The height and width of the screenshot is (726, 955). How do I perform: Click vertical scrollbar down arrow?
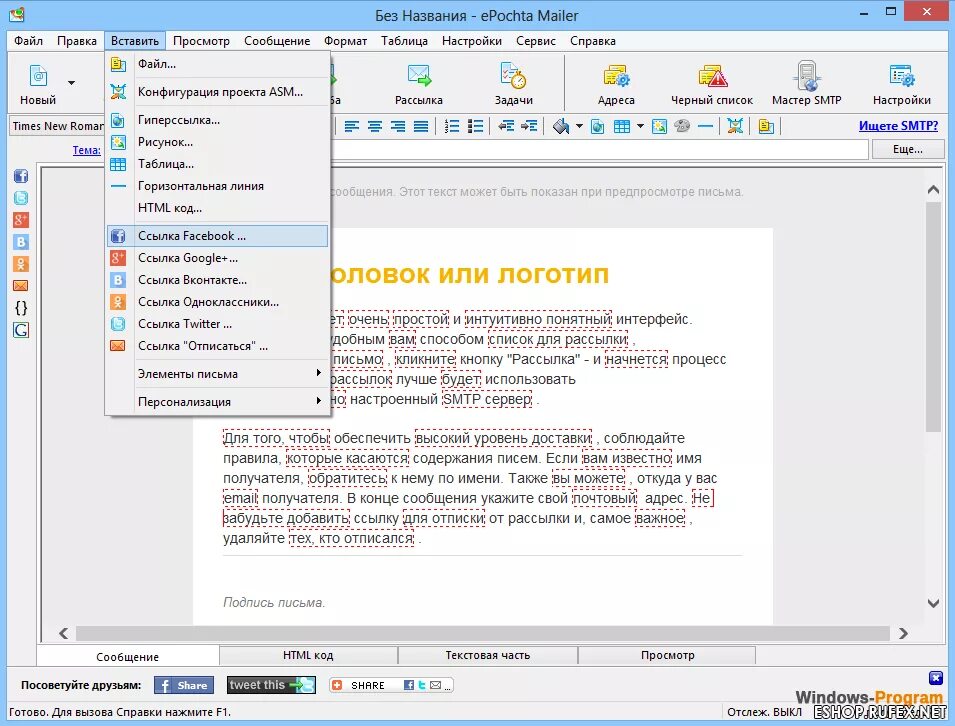(933, 603)
